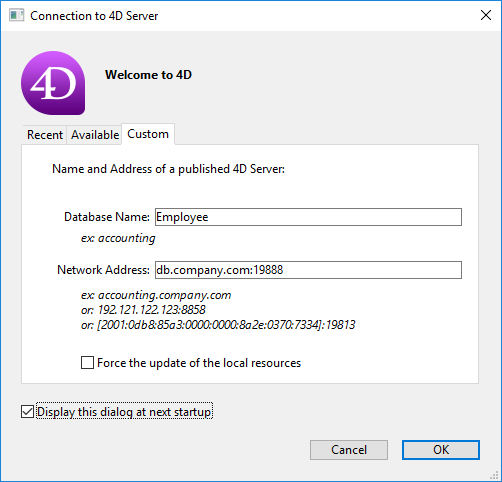Select the Custom tab
Screen dimensions: 502x482
pos(148,134)
